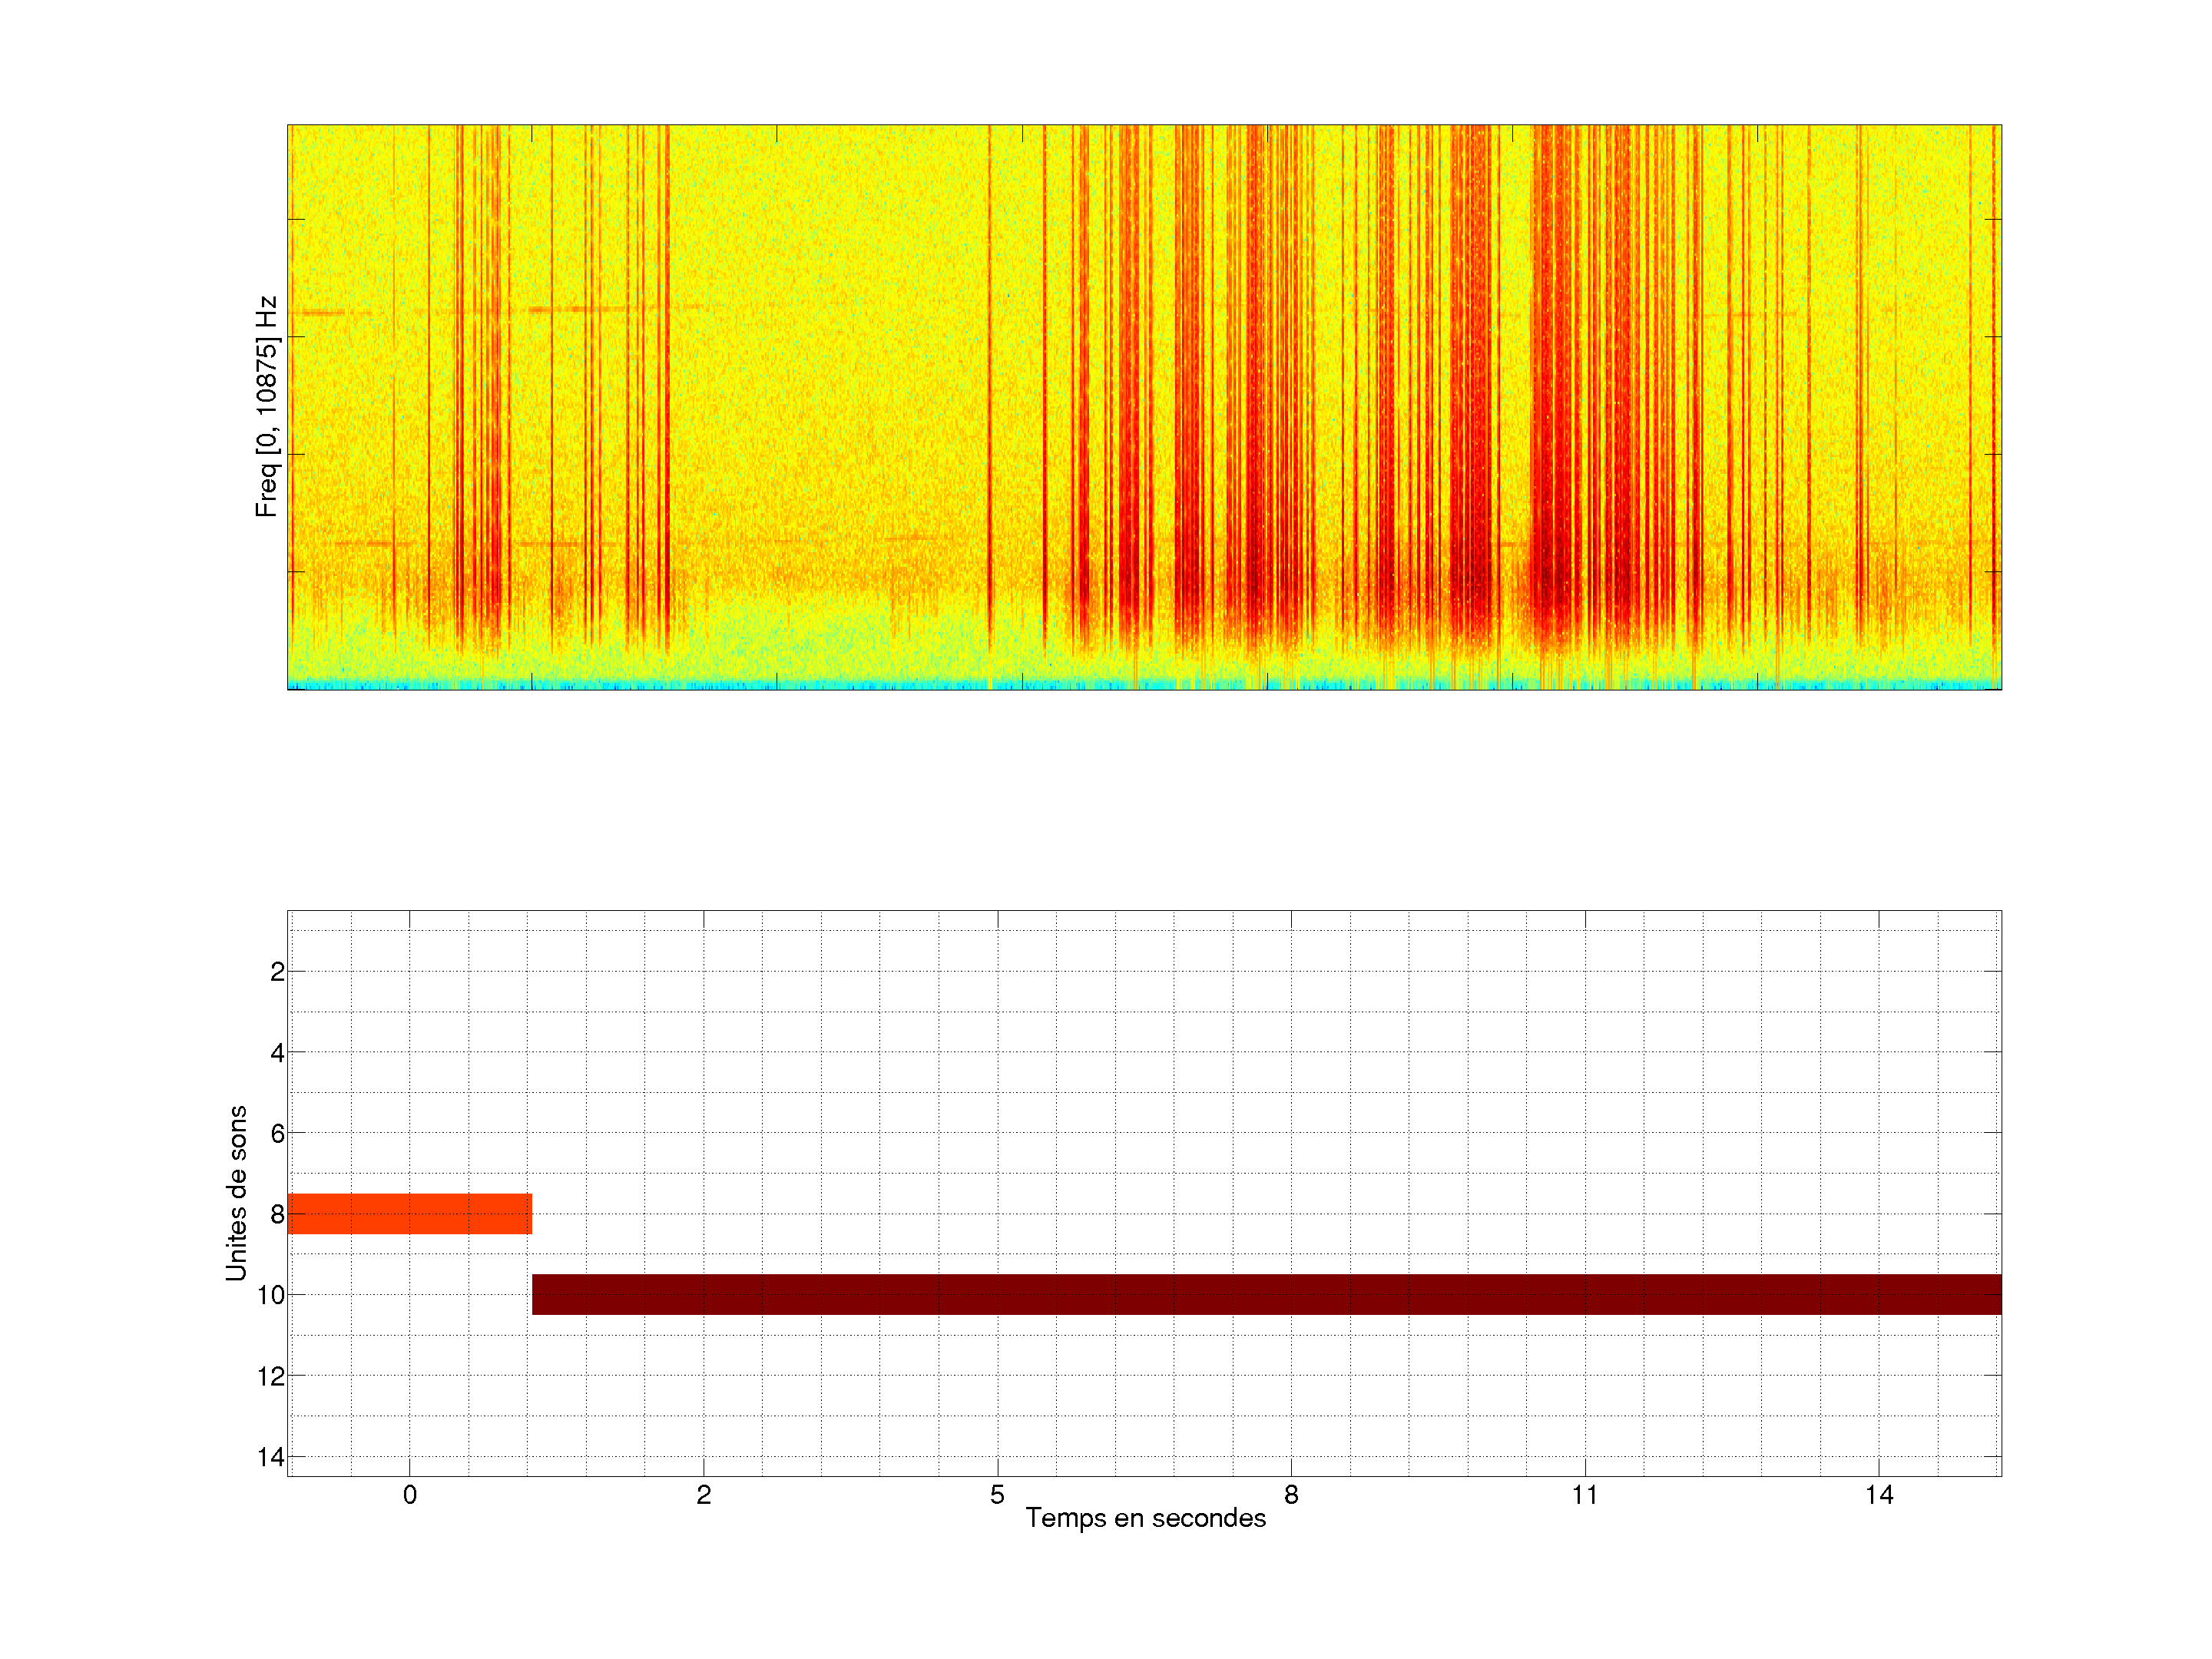Click the lower y-axis tick label 14
Screen dimensions: 2212x1659
tap(271, 1457)
